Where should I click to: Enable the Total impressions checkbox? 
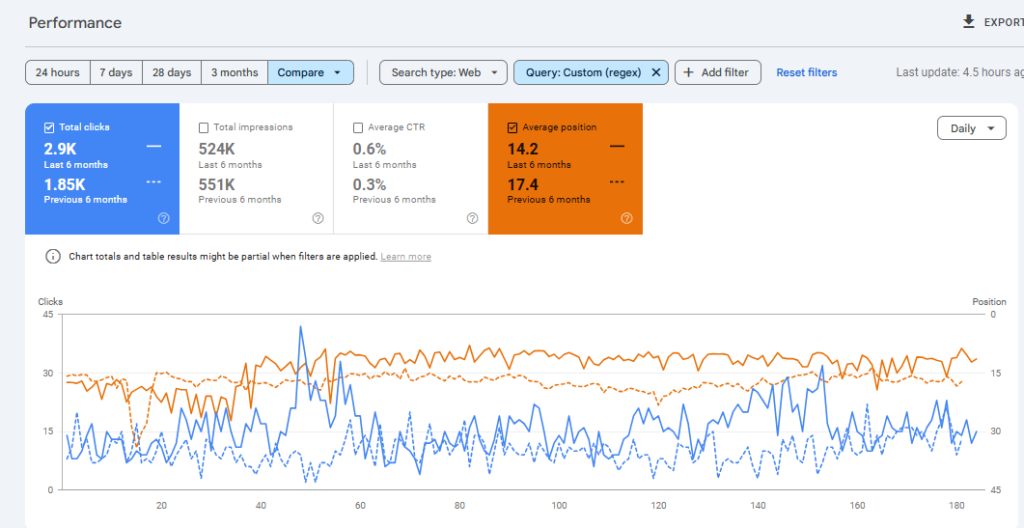204,128
